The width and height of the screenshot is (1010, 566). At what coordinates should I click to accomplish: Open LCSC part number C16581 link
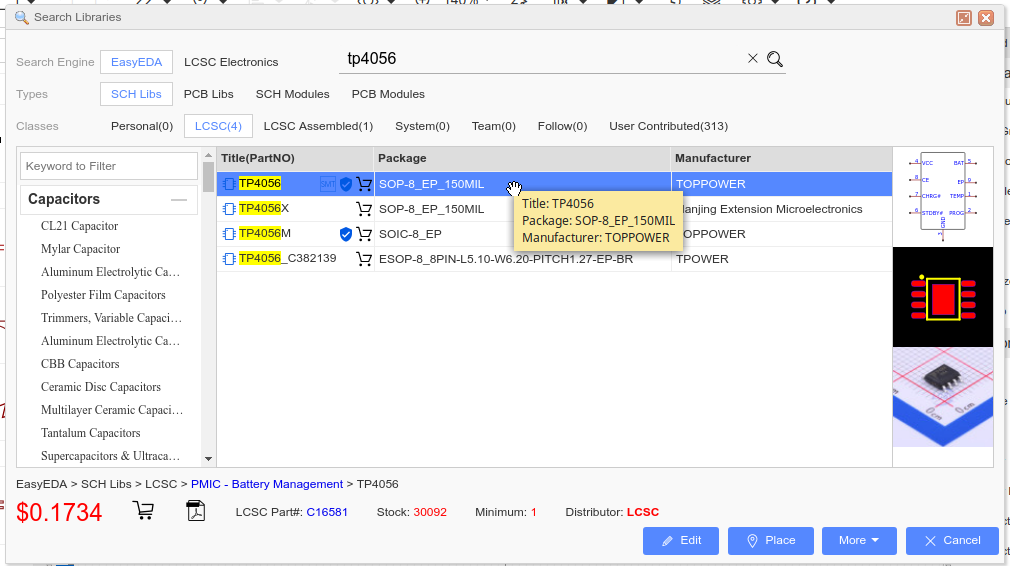(x=327, y=513)
